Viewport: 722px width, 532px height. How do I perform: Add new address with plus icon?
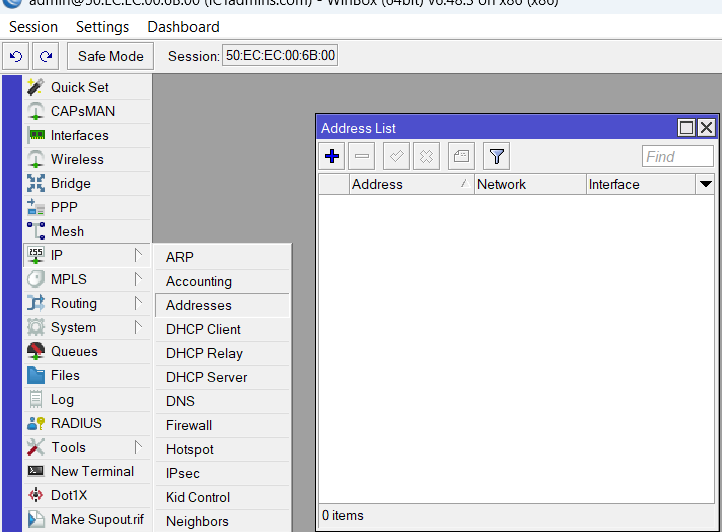pos(332,156)
